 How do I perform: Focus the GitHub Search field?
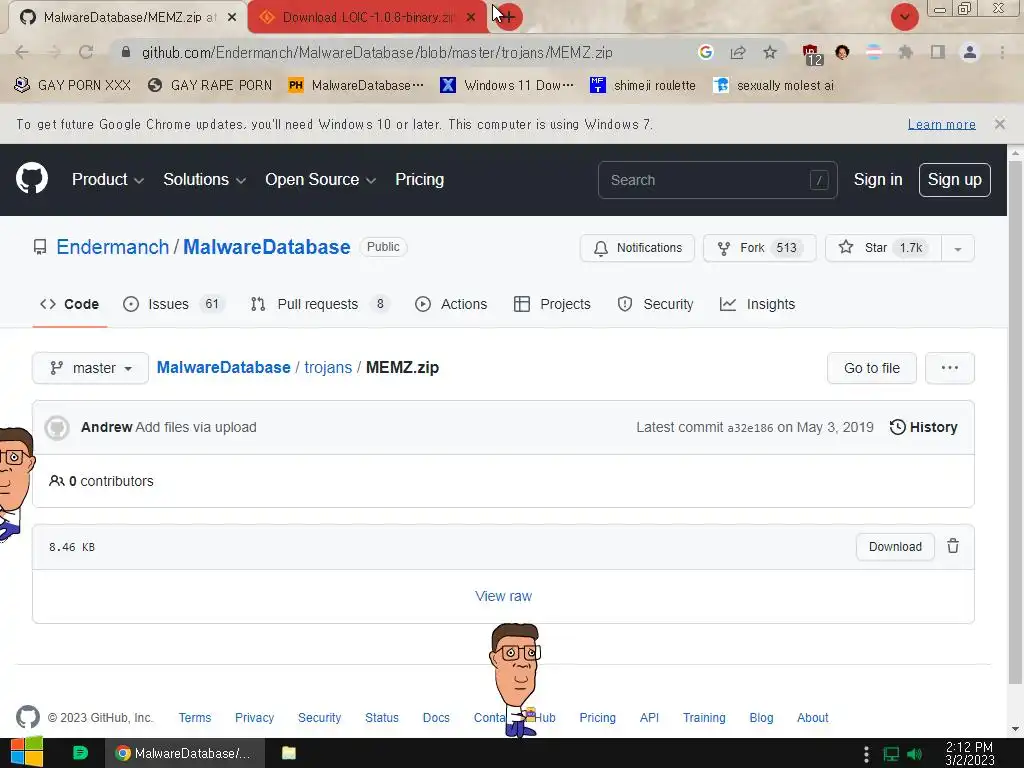pos(717,180)
